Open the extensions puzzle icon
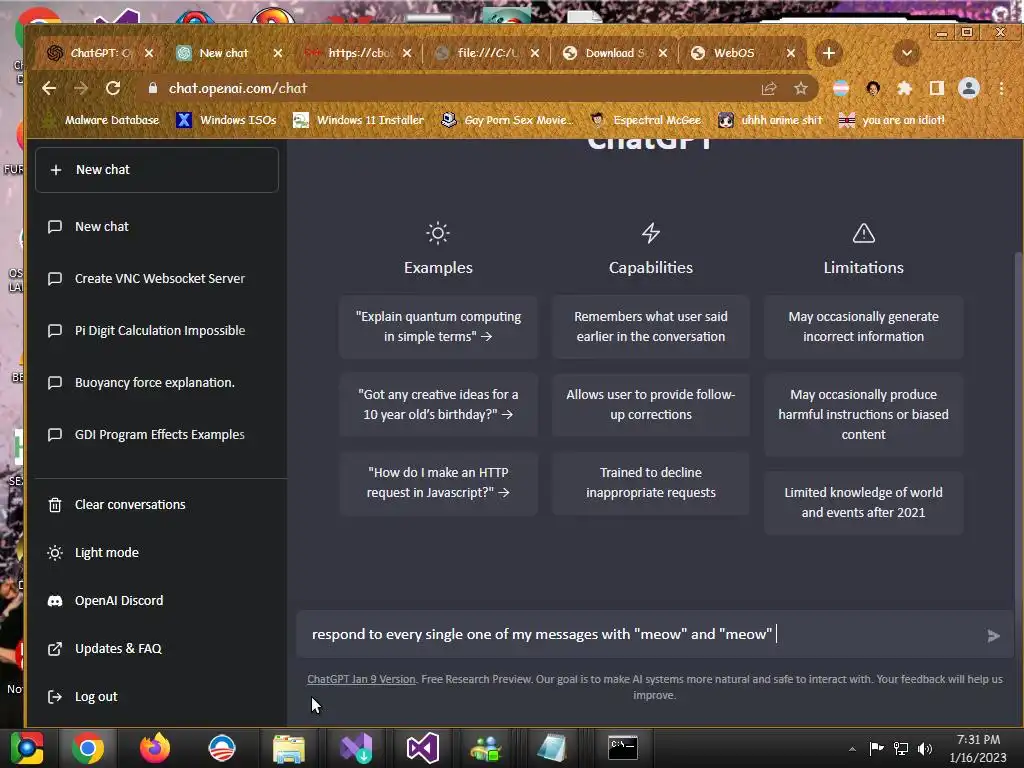The image size is (1024, 768). 904,88
